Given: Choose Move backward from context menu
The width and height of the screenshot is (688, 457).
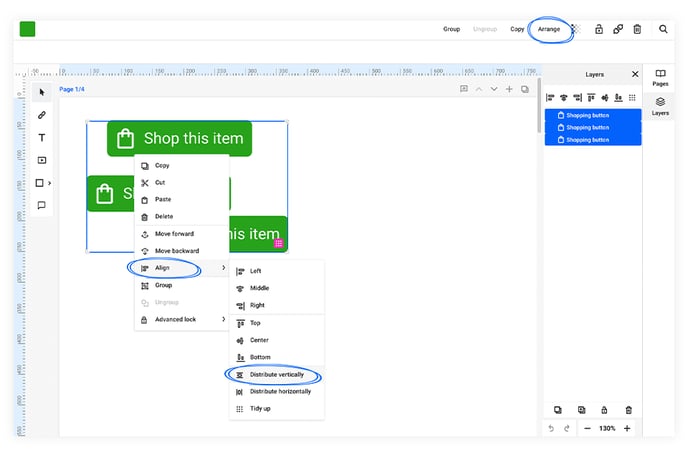Looking at the screenshot, I should click(x=182, y=251).
